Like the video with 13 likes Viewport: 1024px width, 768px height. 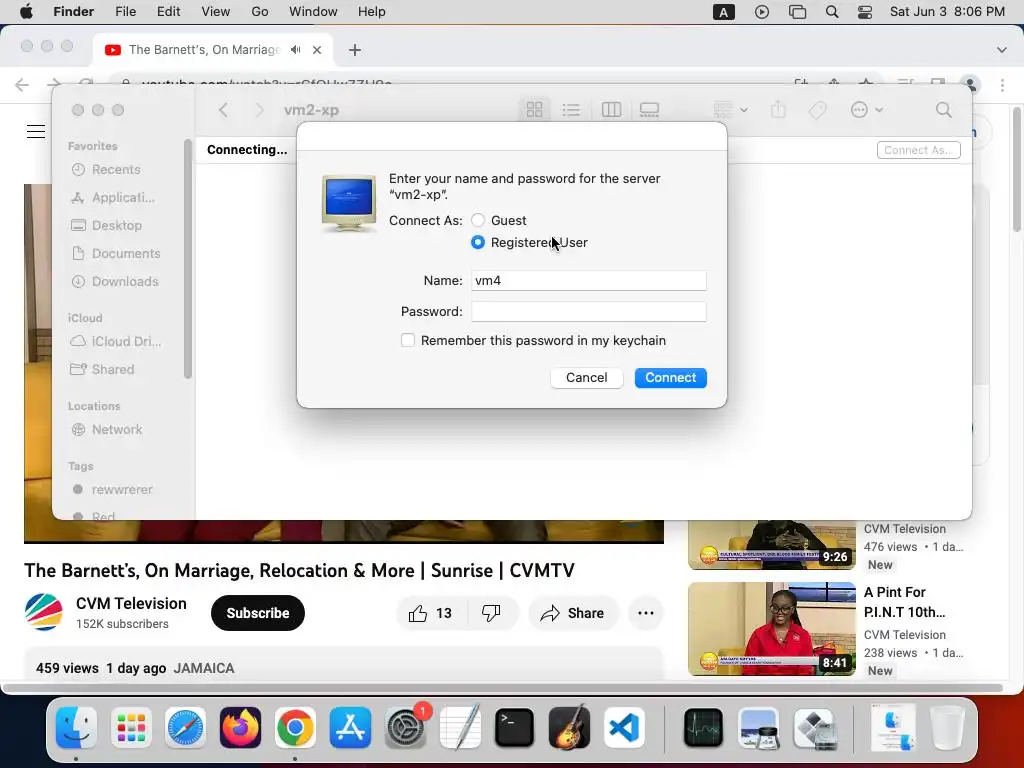(x=430, y=613)
